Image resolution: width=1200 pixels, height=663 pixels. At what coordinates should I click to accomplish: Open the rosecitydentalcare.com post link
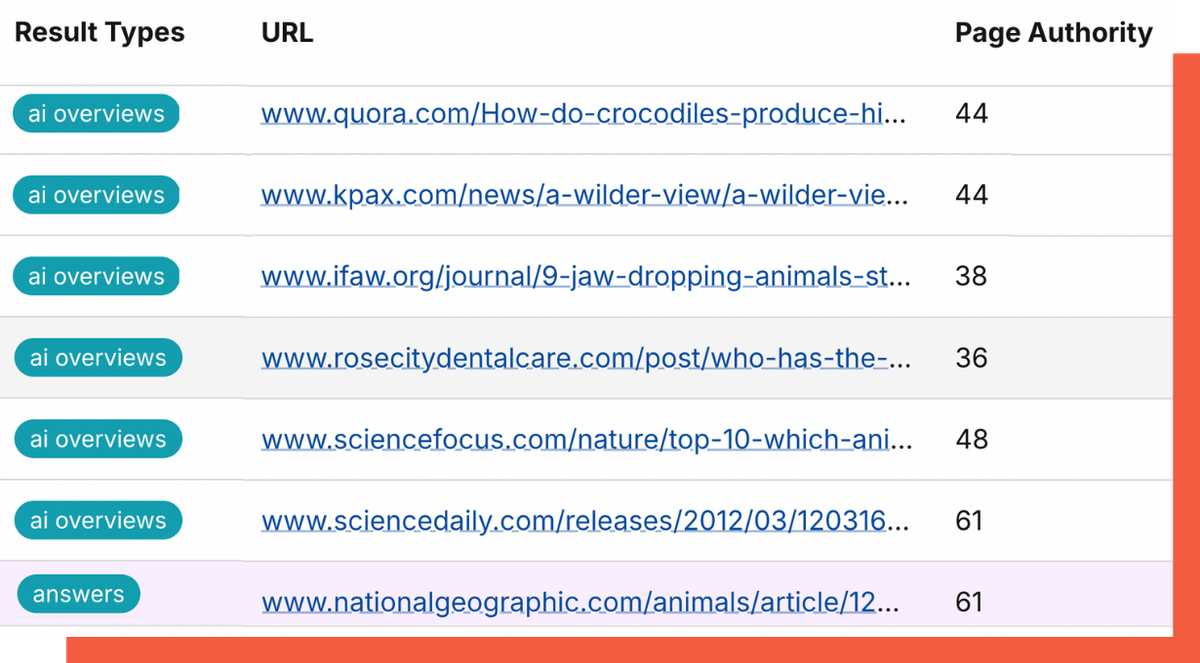click(583, 358)
